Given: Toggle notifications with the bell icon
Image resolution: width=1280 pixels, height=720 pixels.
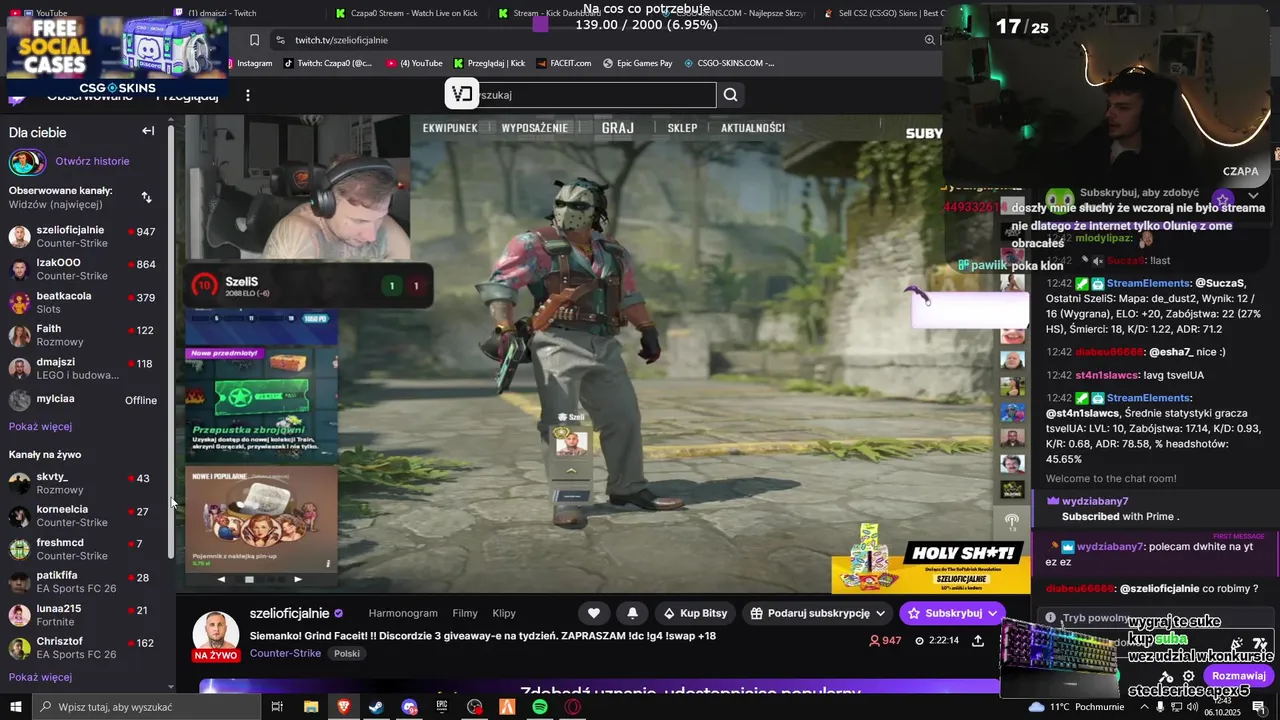Looking at the screenshot, I should click(x=632, y=613).
